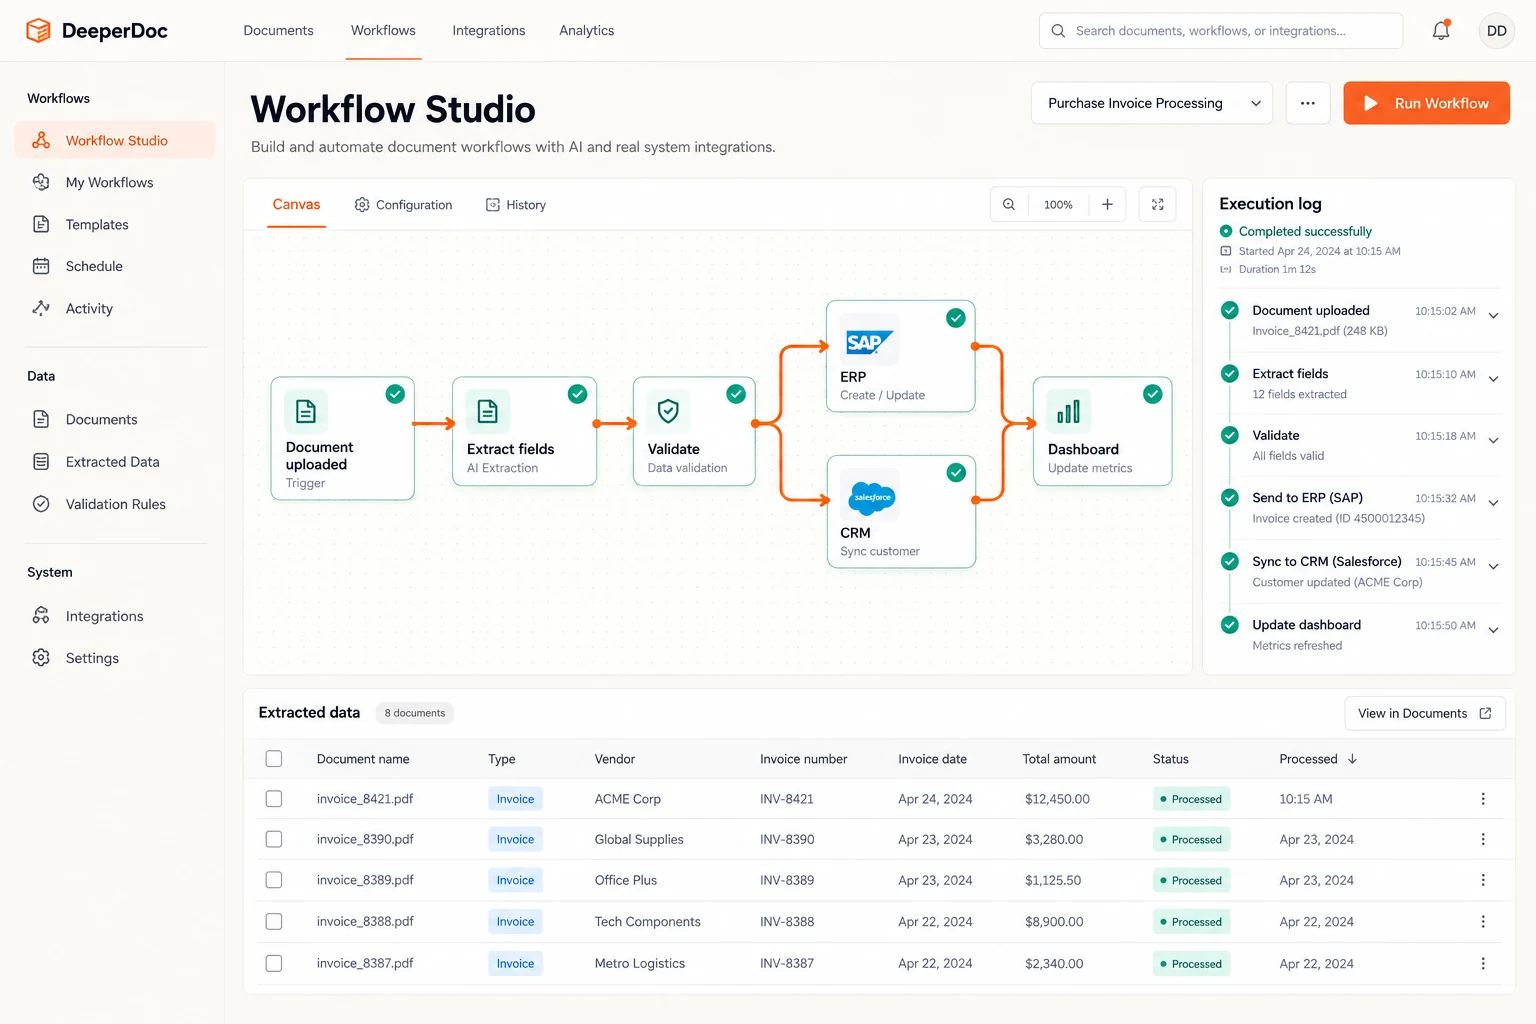Expand the Extract fields log entry
Viewport: 1536px width, 1024px height.
1493,379
